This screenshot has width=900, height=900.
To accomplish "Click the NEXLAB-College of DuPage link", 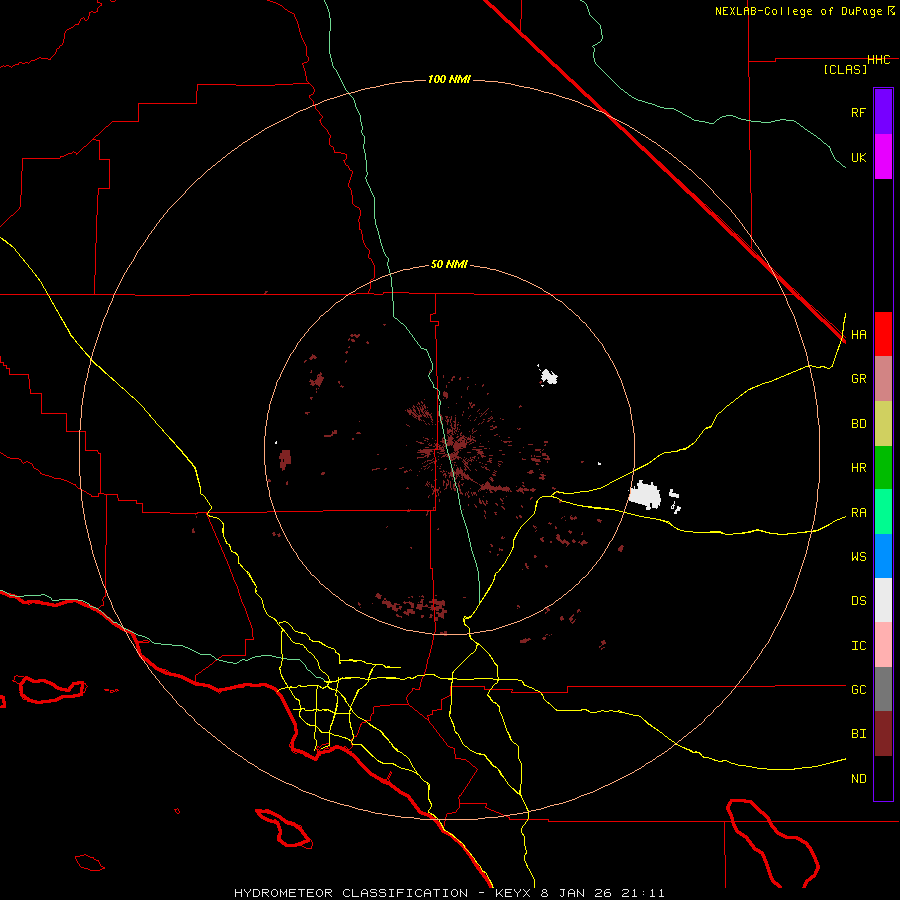I will [799, 11].
